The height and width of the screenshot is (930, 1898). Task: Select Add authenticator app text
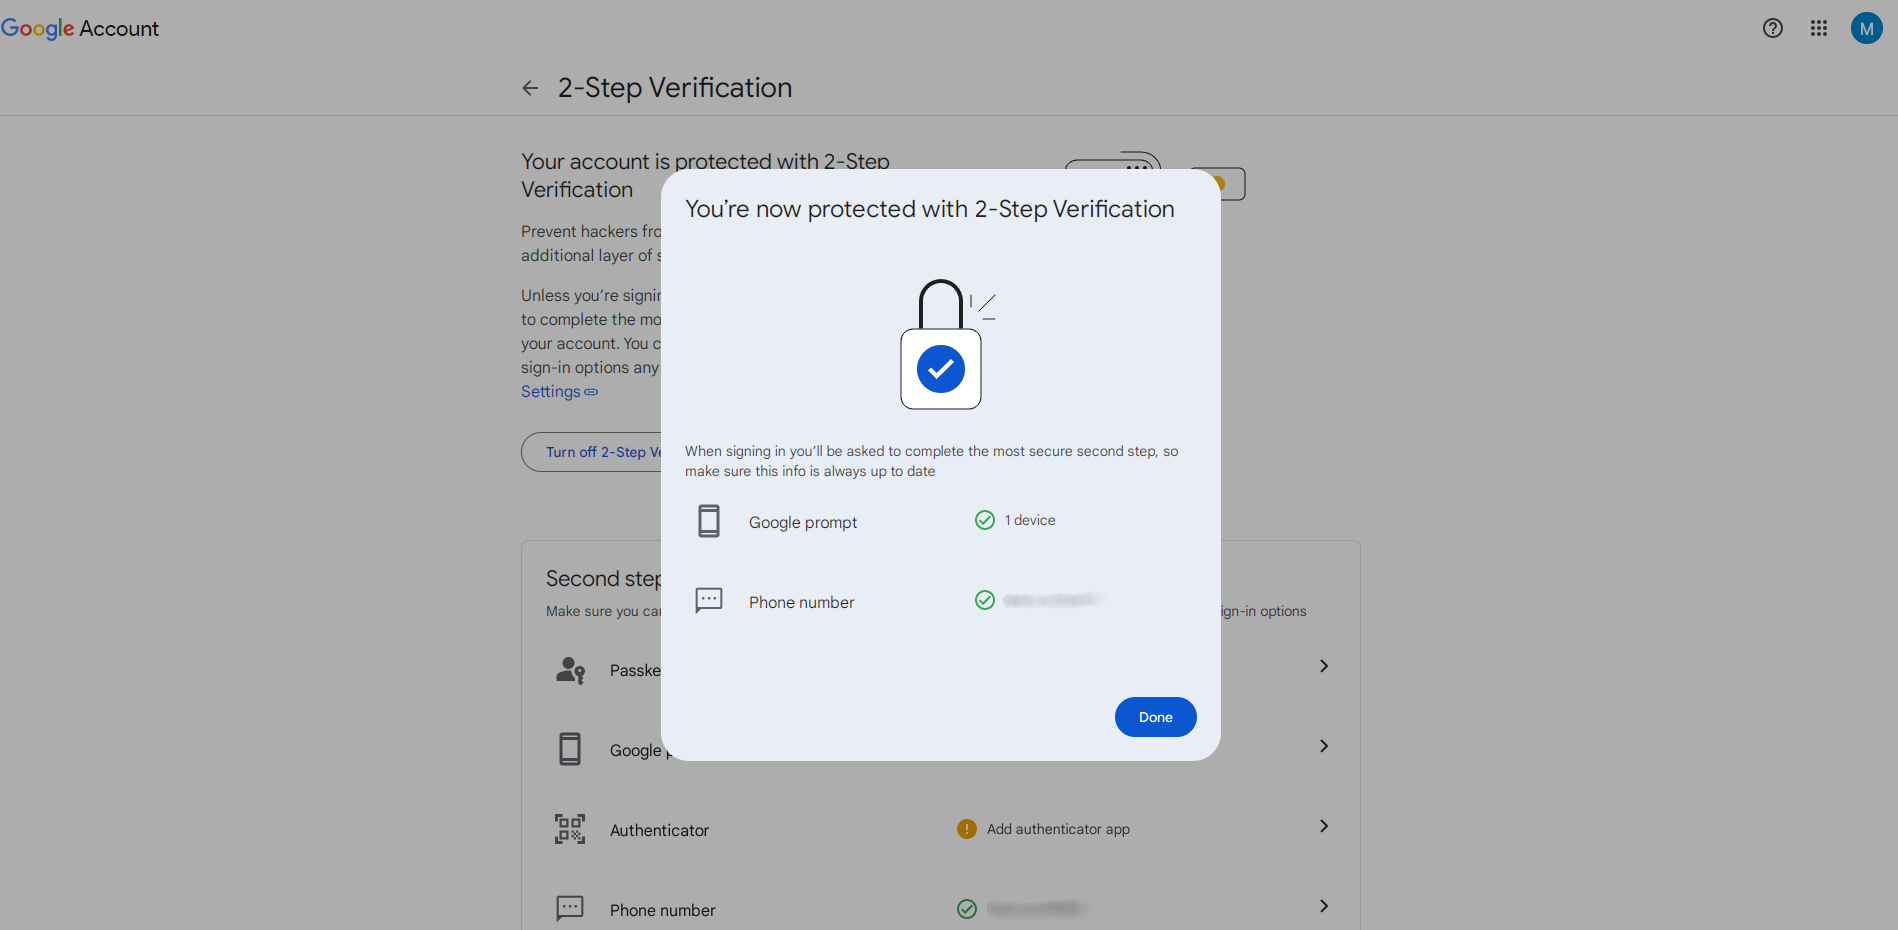point(1058,829)
